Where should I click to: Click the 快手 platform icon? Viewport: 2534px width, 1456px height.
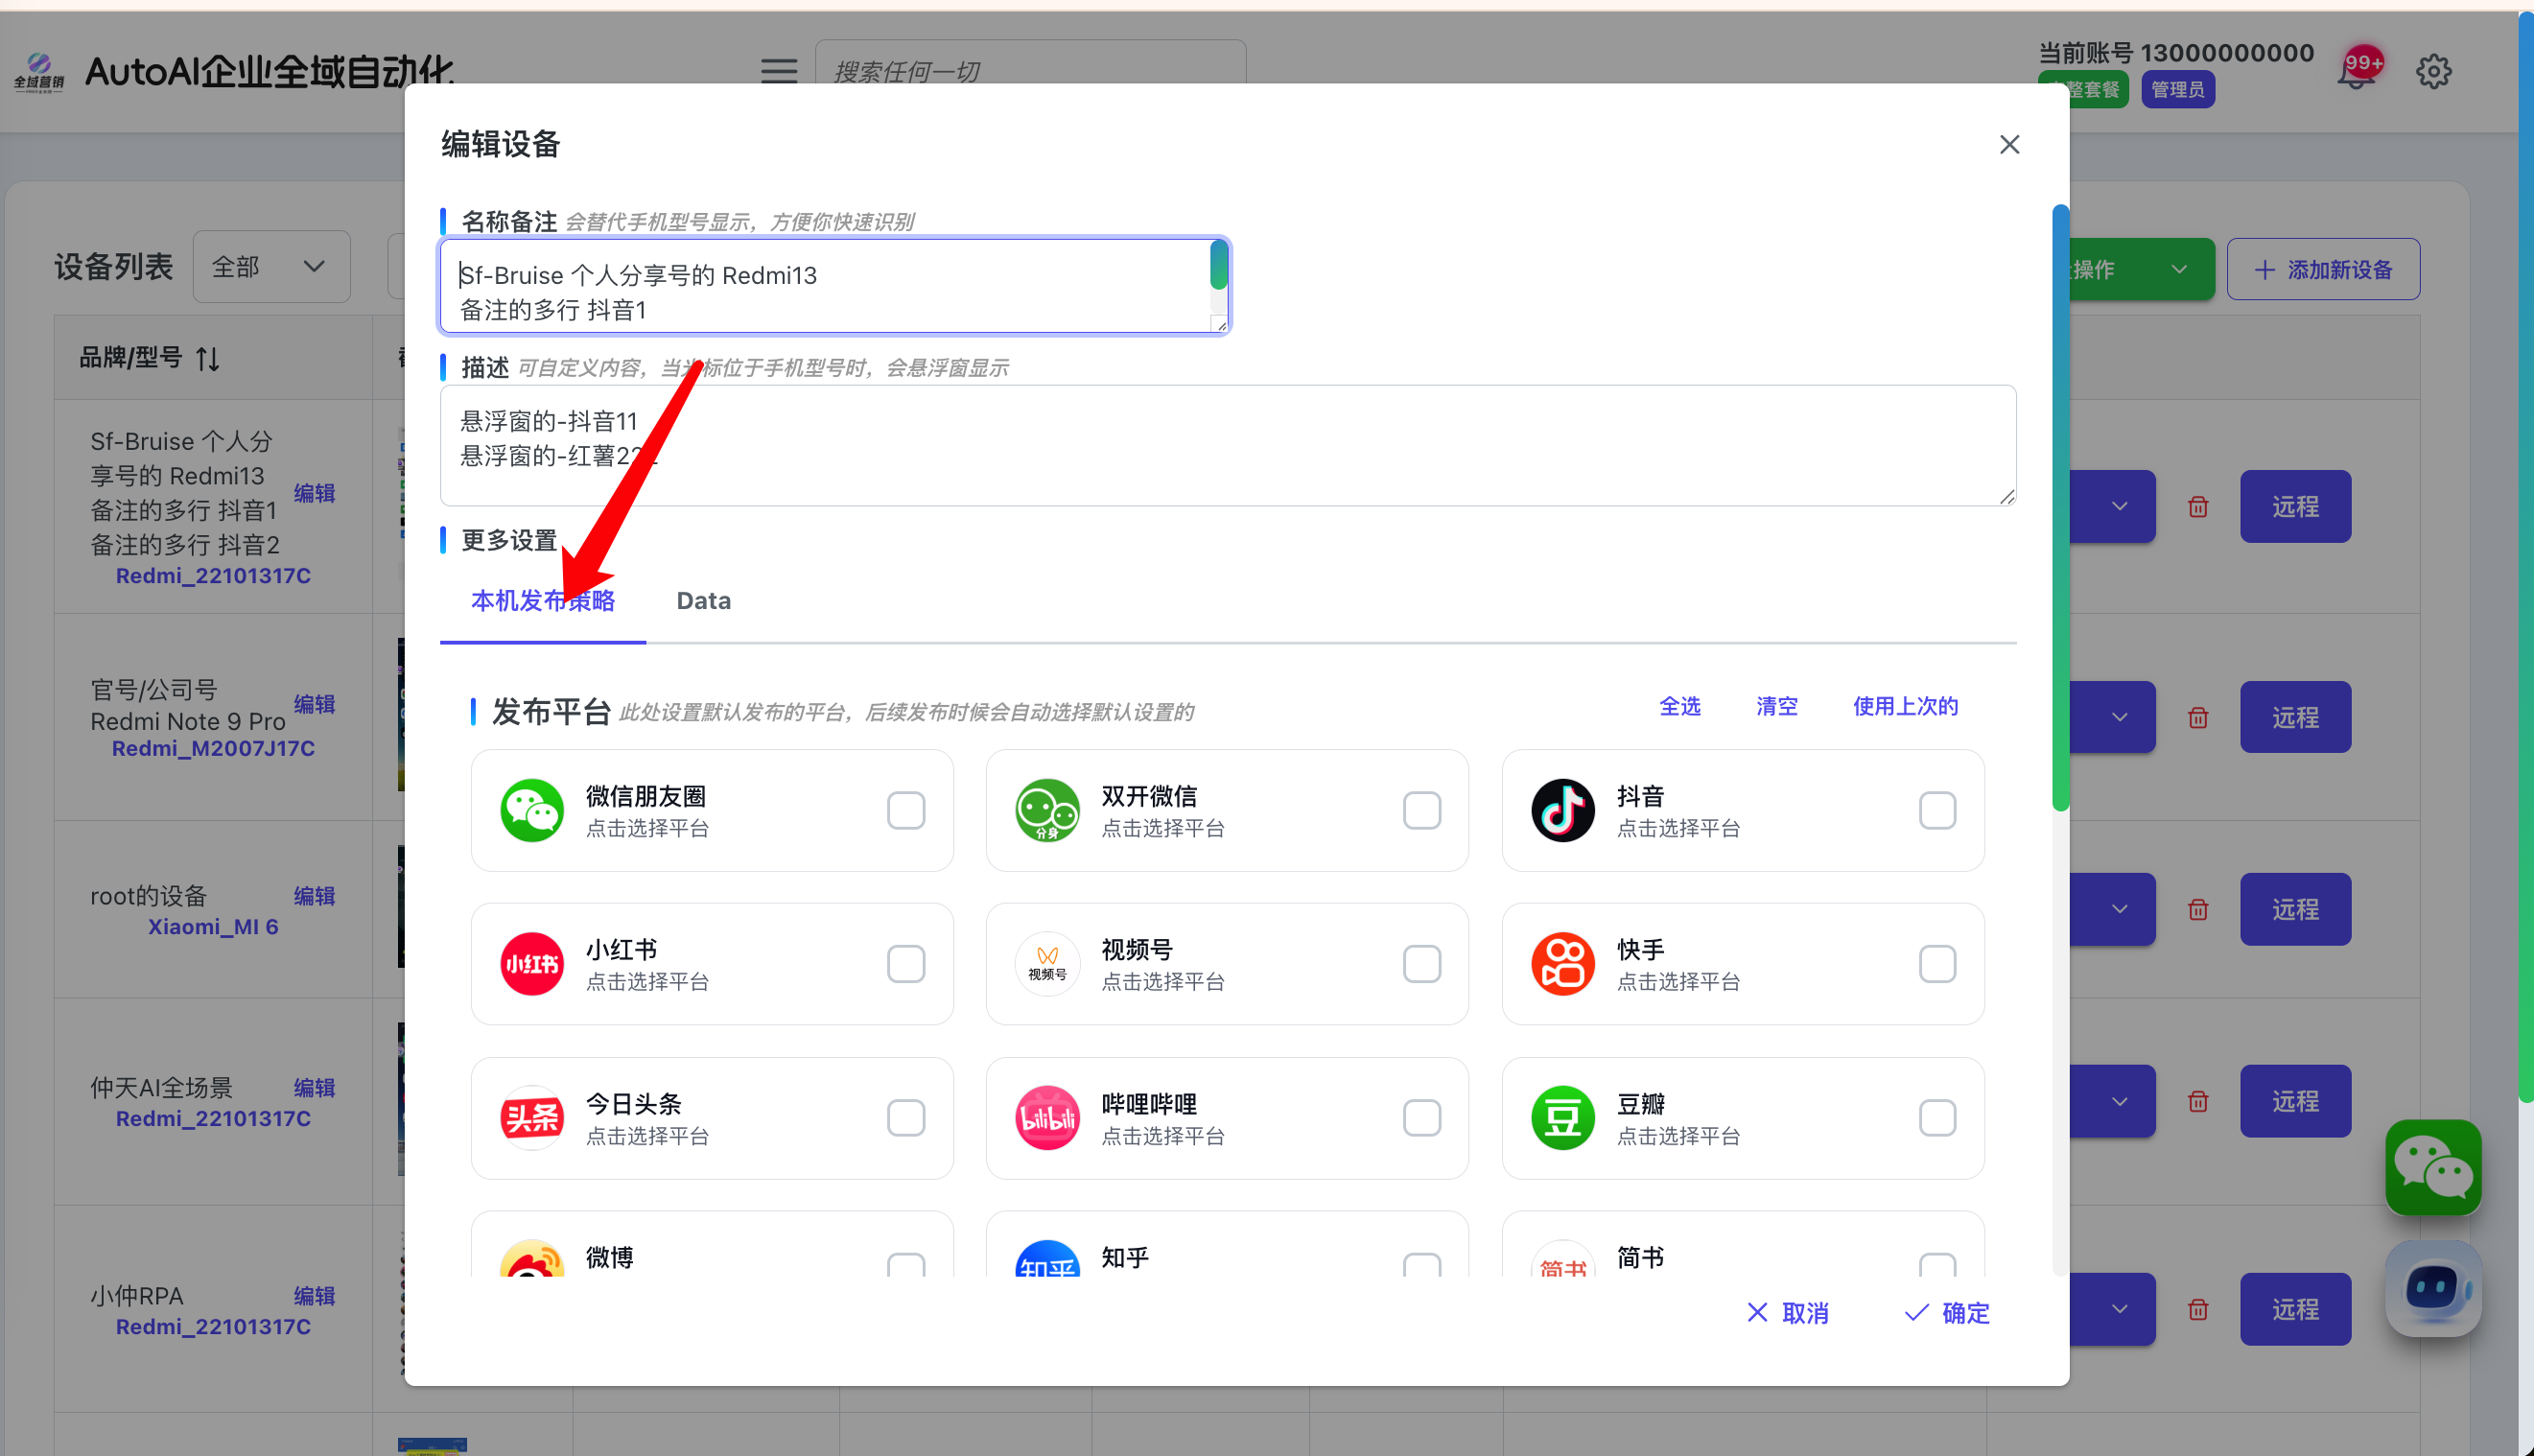[x=1562, y=964]
